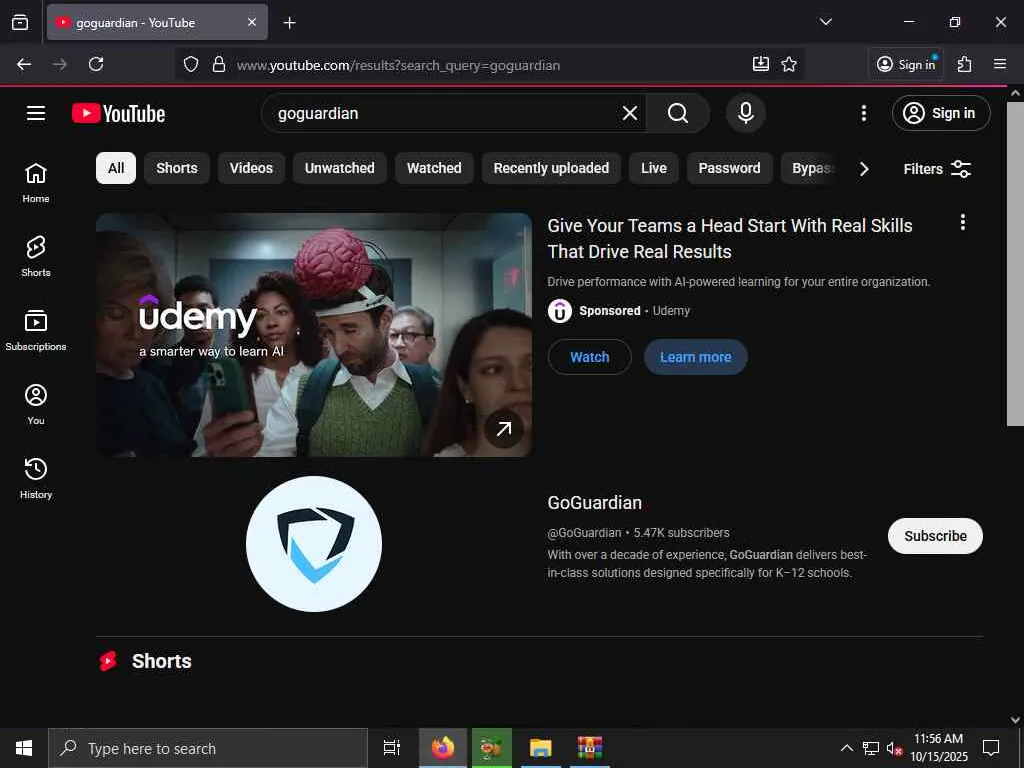Screen dimensions: 1024x768
Task: Open the Udemy ad options menu
Action: click(x=962, y=223)
